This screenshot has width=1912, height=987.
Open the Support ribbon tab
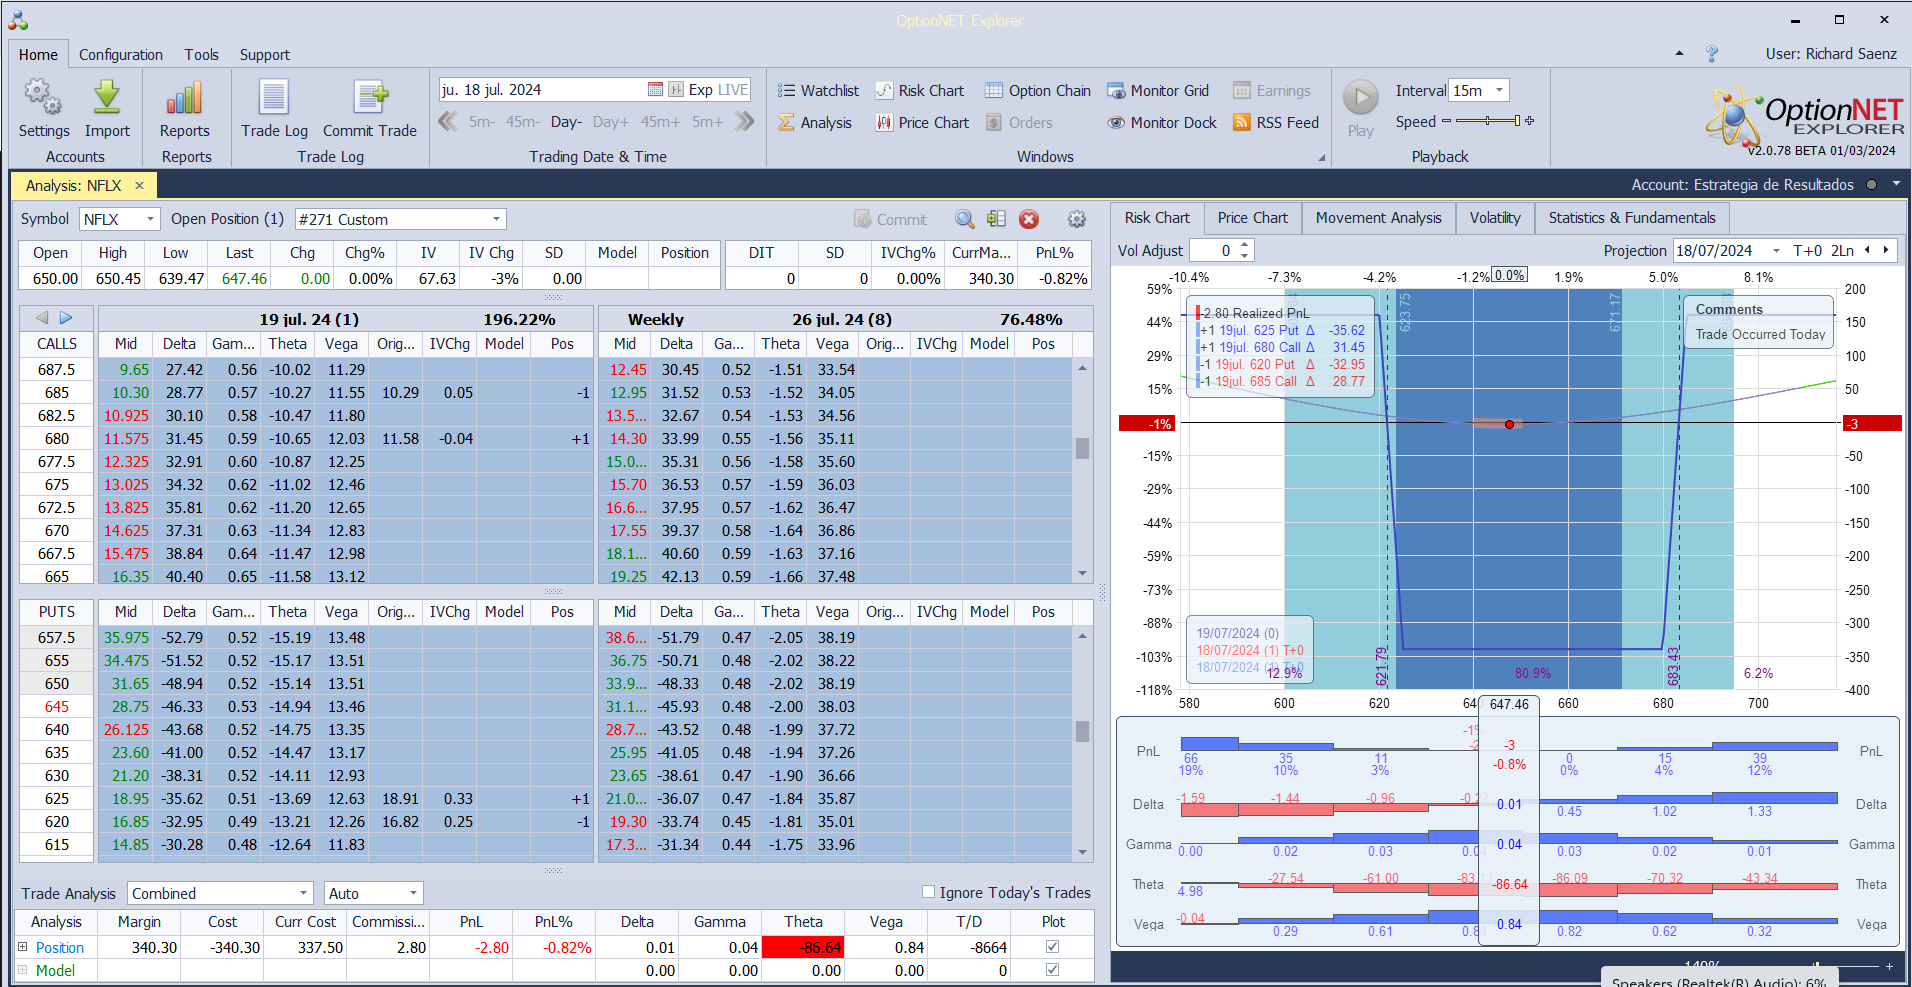click(x=265, y=55)
